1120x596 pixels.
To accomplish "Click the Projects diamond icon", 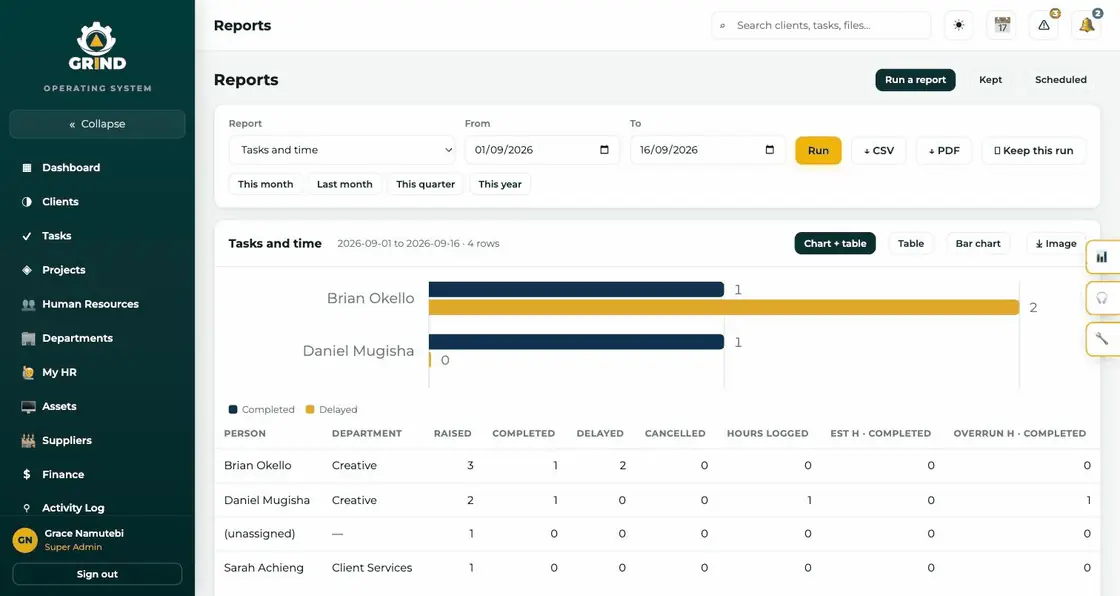I will click(27, 270).
